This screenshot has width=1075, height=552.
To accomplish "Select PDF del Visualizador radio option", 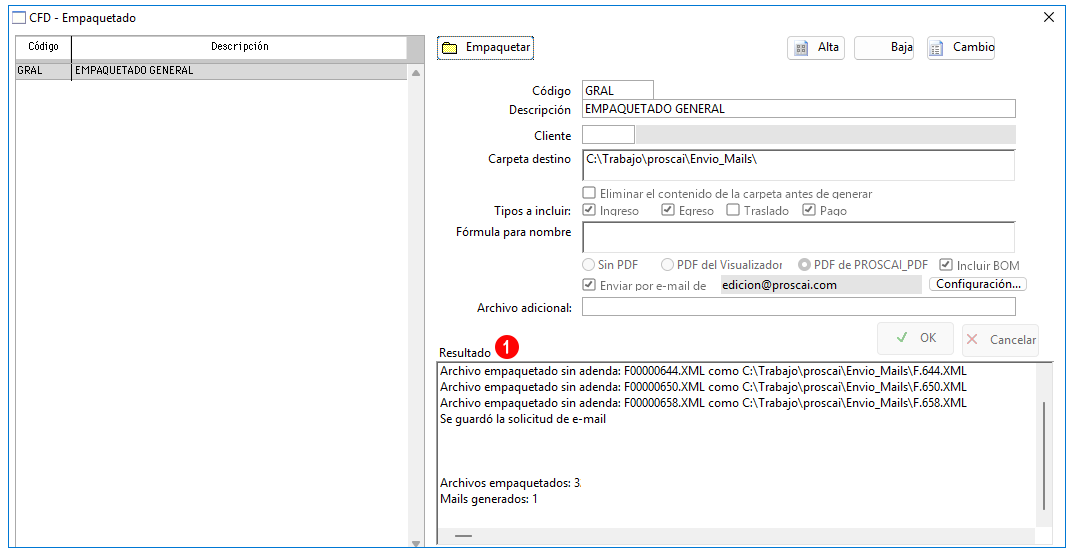I will coord(667,264).
